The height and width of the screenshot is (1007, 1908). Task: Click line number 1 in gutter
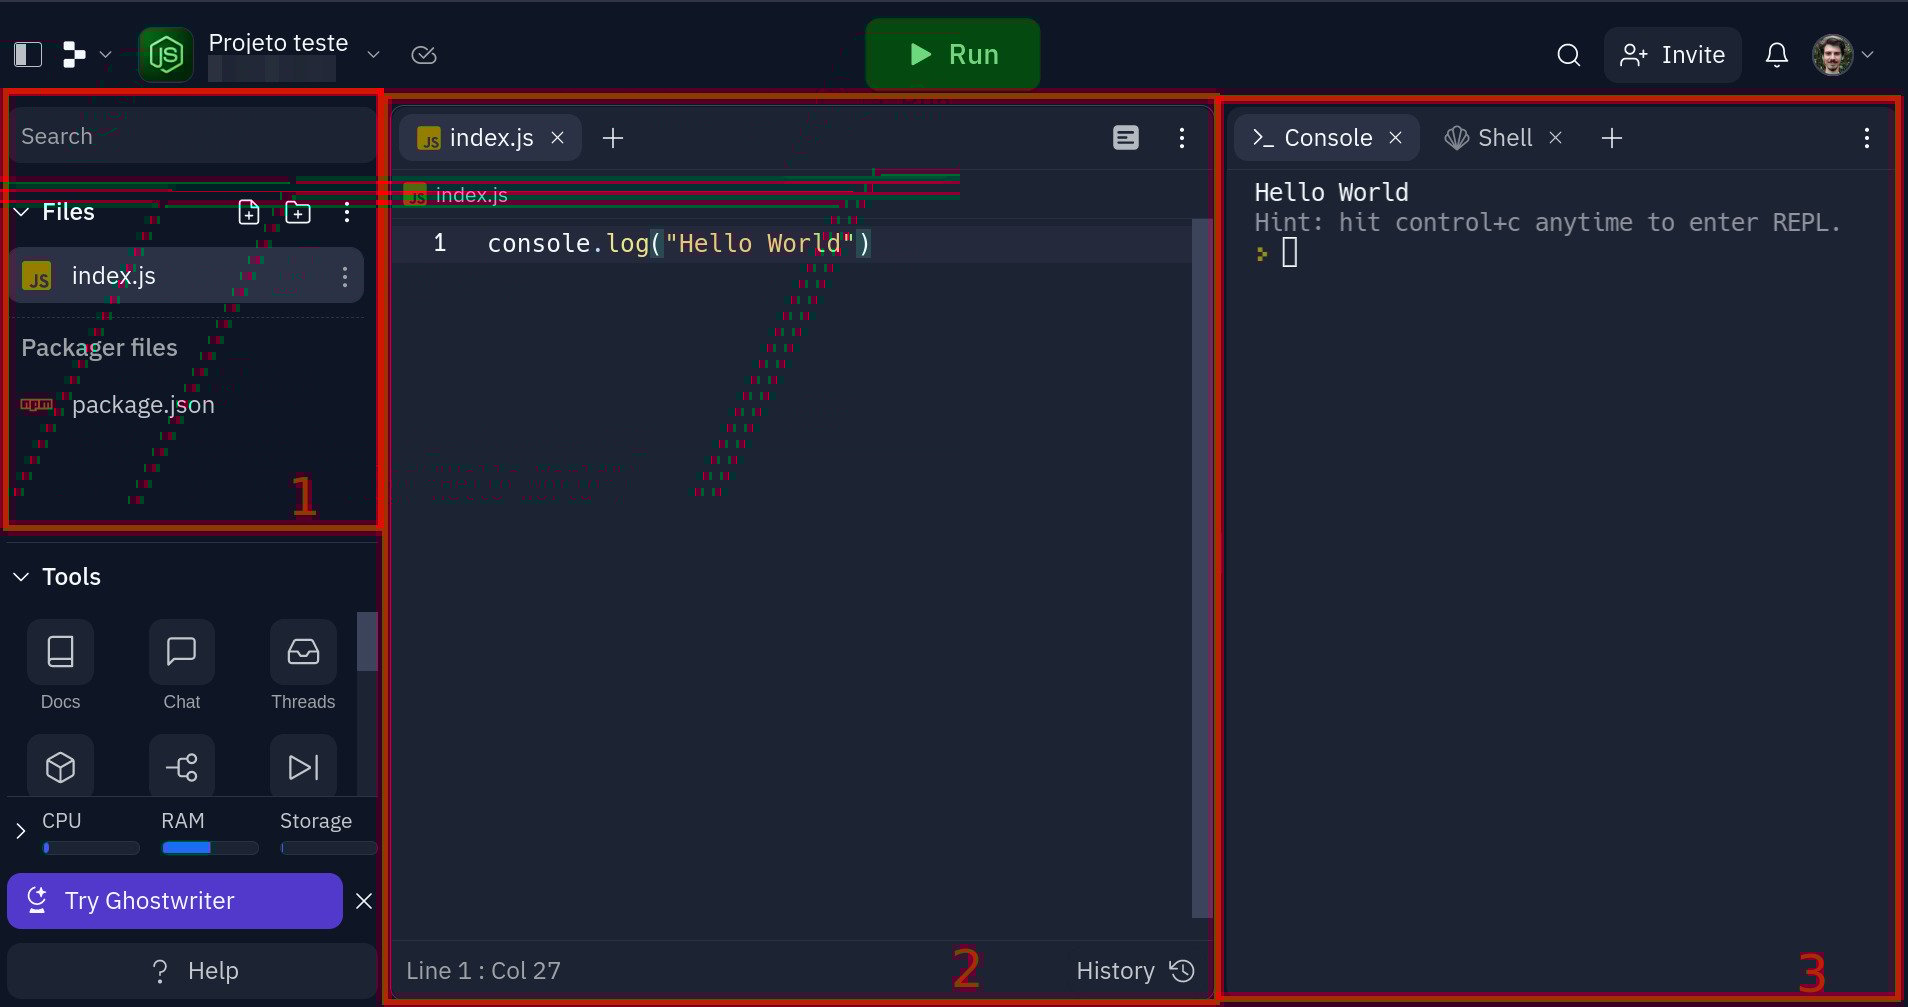click(x=439, y=243)
